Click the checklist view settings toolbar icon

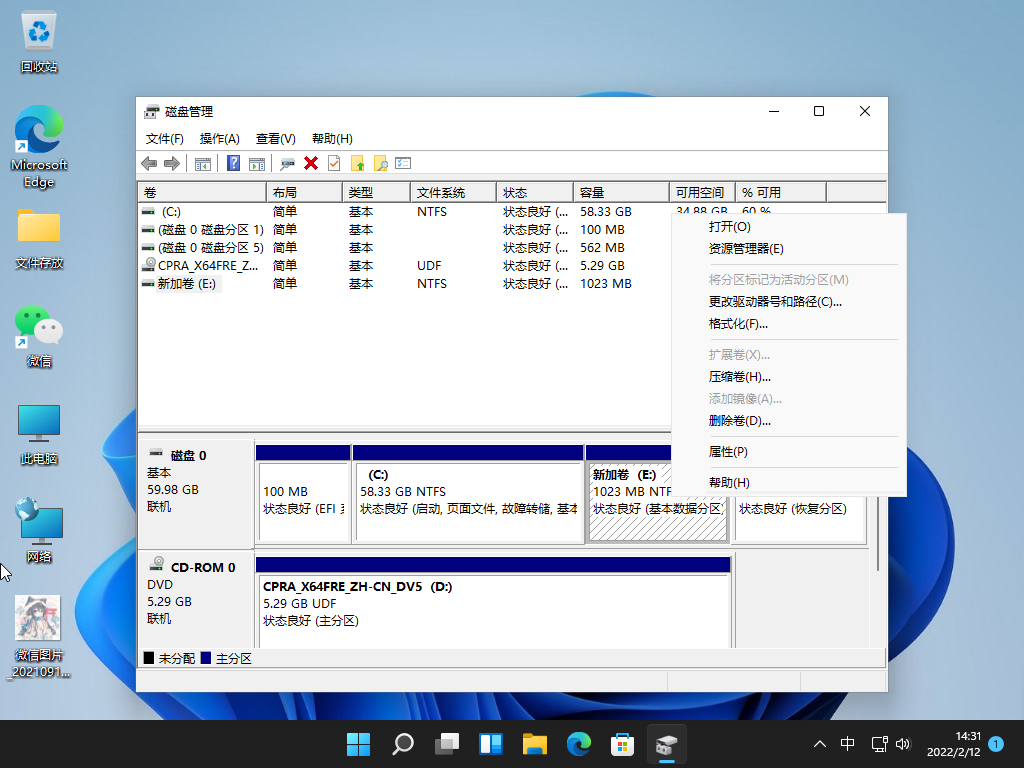pos(403,163)
